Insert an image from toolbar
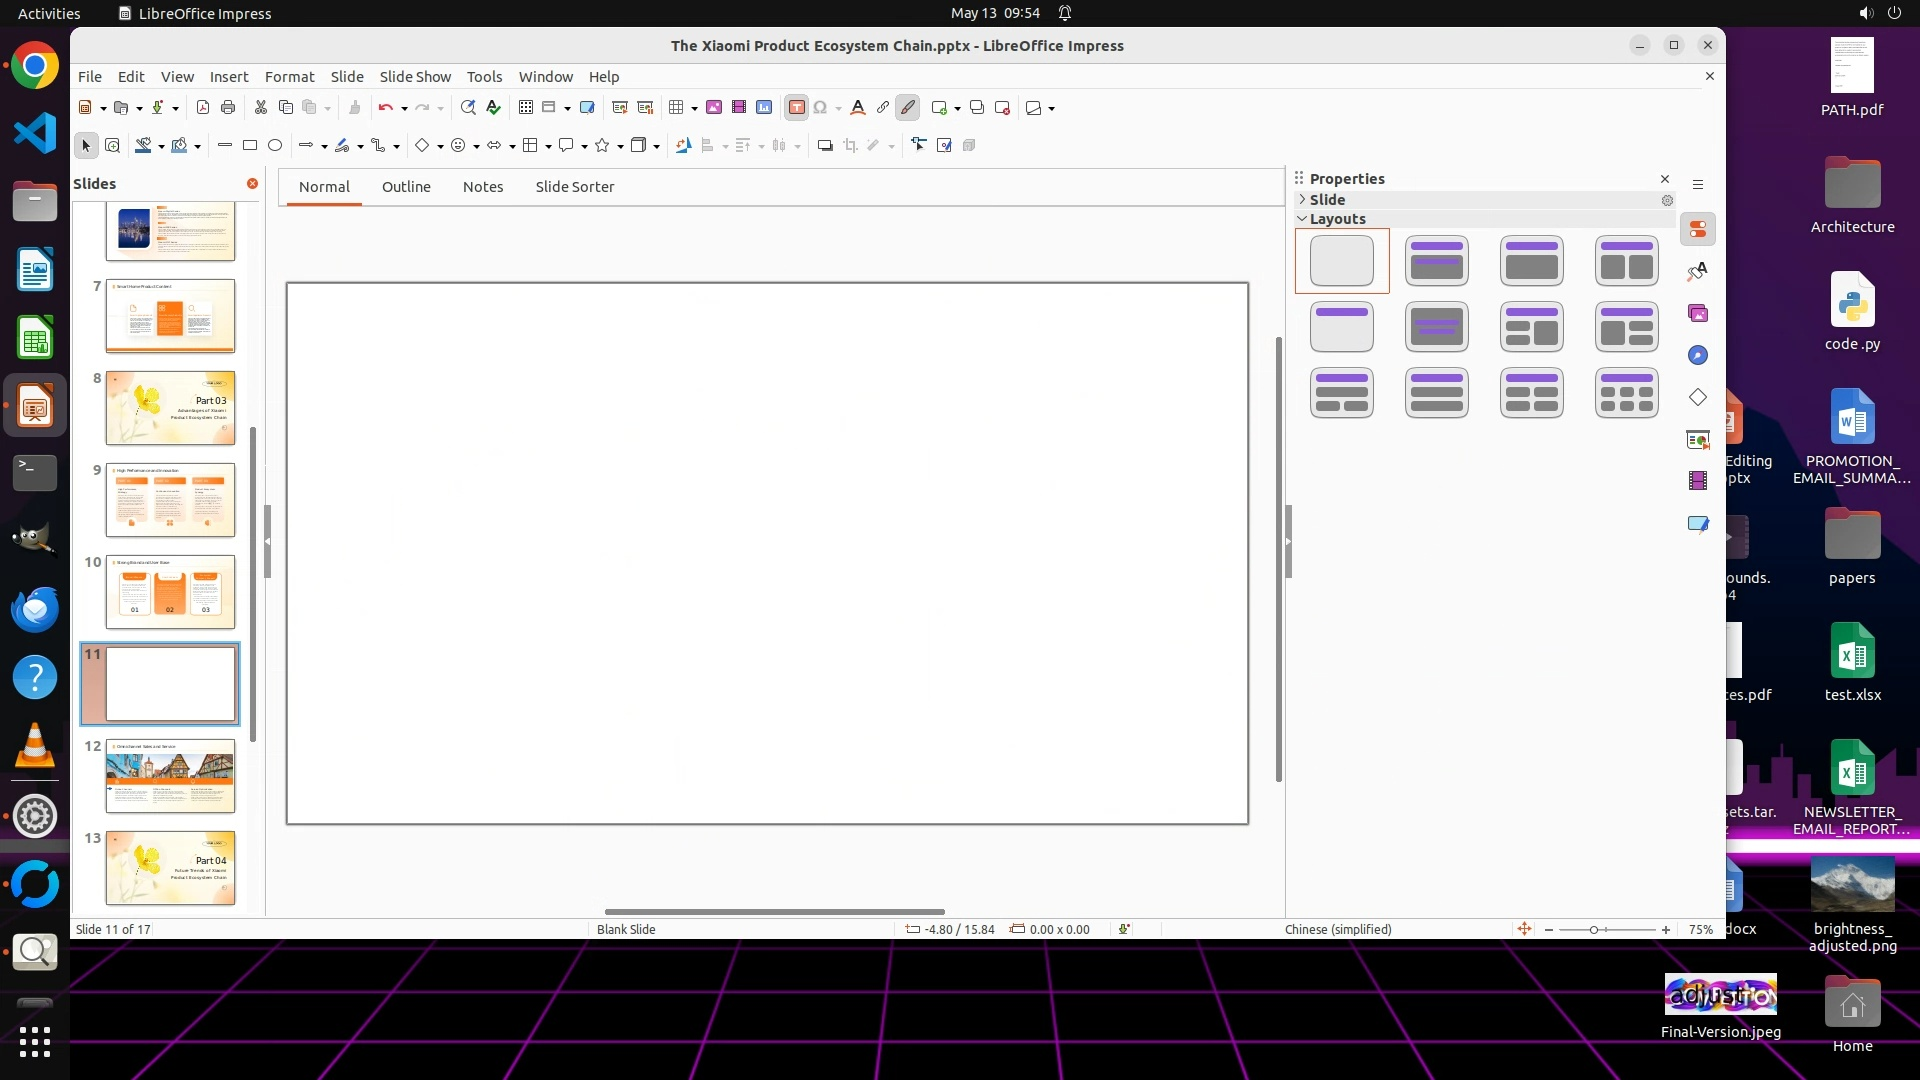Screen dimensions: 1920x1080 (714, 108)
